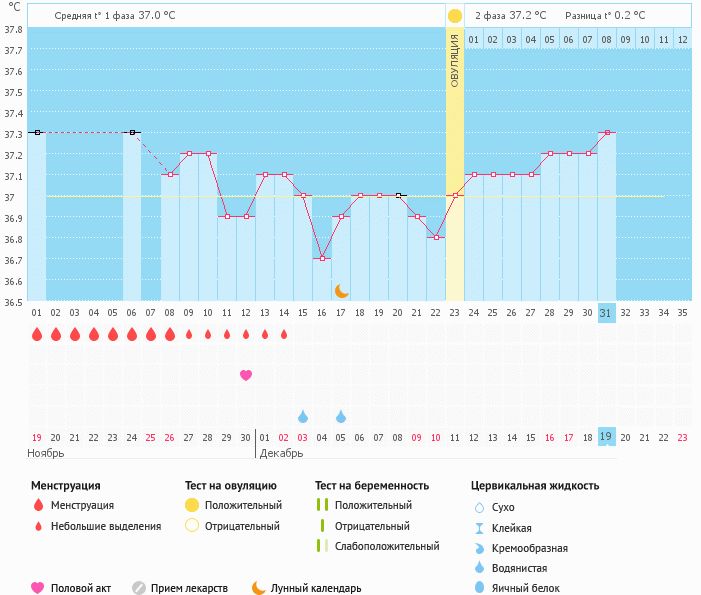The image size is (701, 595).
Task: Click the Слабоположительный pregnancy test legend label
Action: (x=387, y=546)
